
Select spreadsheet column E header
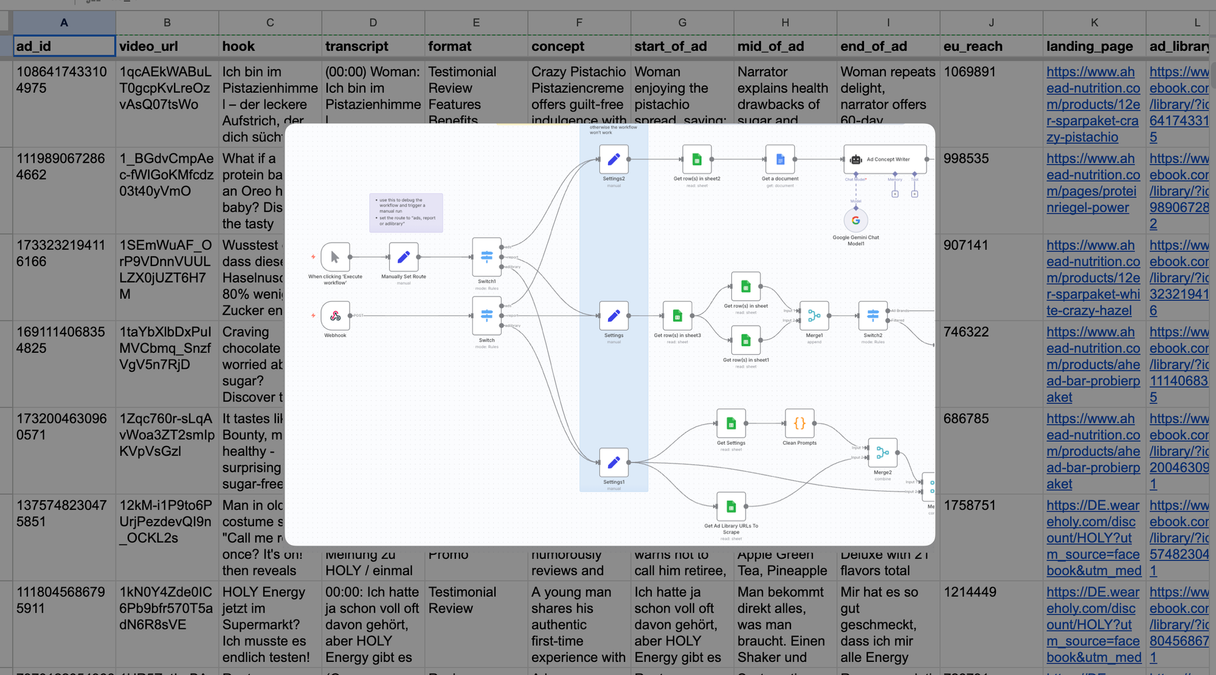[476, 22]
